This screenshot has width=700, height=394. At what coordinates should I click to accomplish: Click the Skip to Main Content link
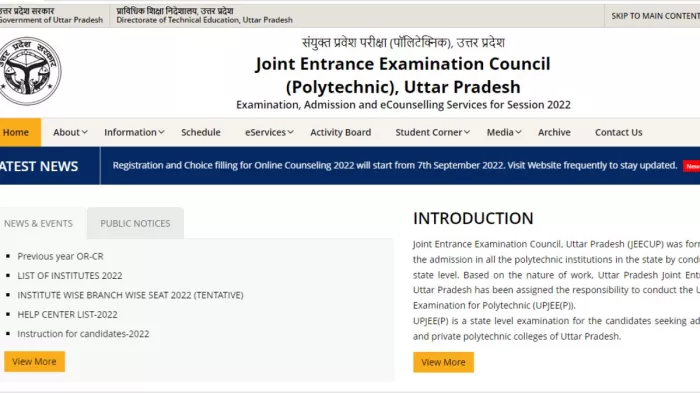pos(655,16)
